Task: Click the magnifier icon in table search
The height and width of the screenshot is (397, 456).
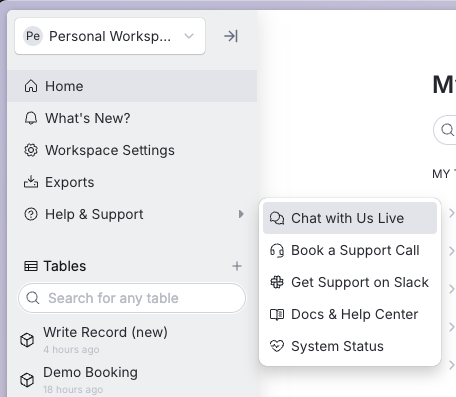Action: point(33,298)
